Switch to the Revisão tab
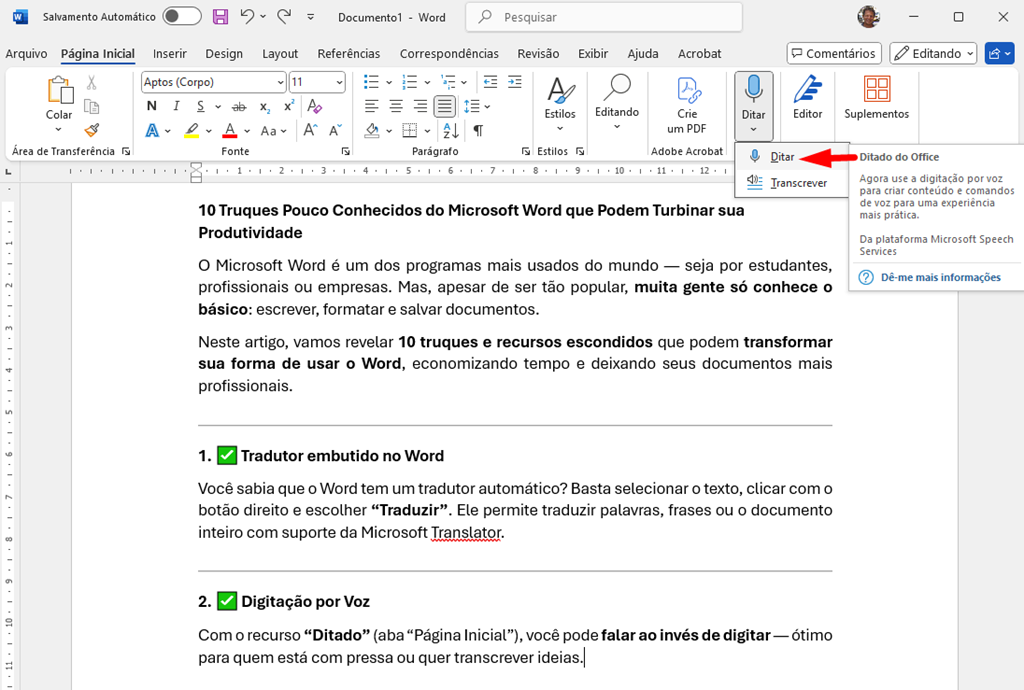This screenshot has width=1024, height=690. point(538,54)
